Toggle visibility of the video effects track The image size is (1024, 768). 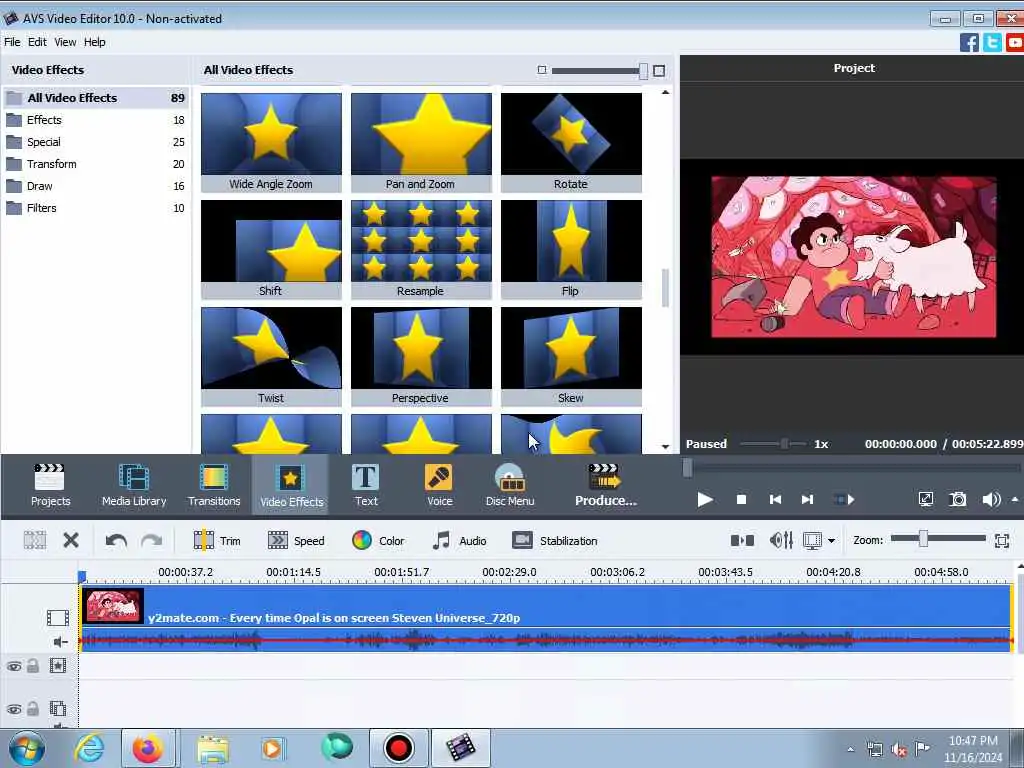(x=14, y=666)
